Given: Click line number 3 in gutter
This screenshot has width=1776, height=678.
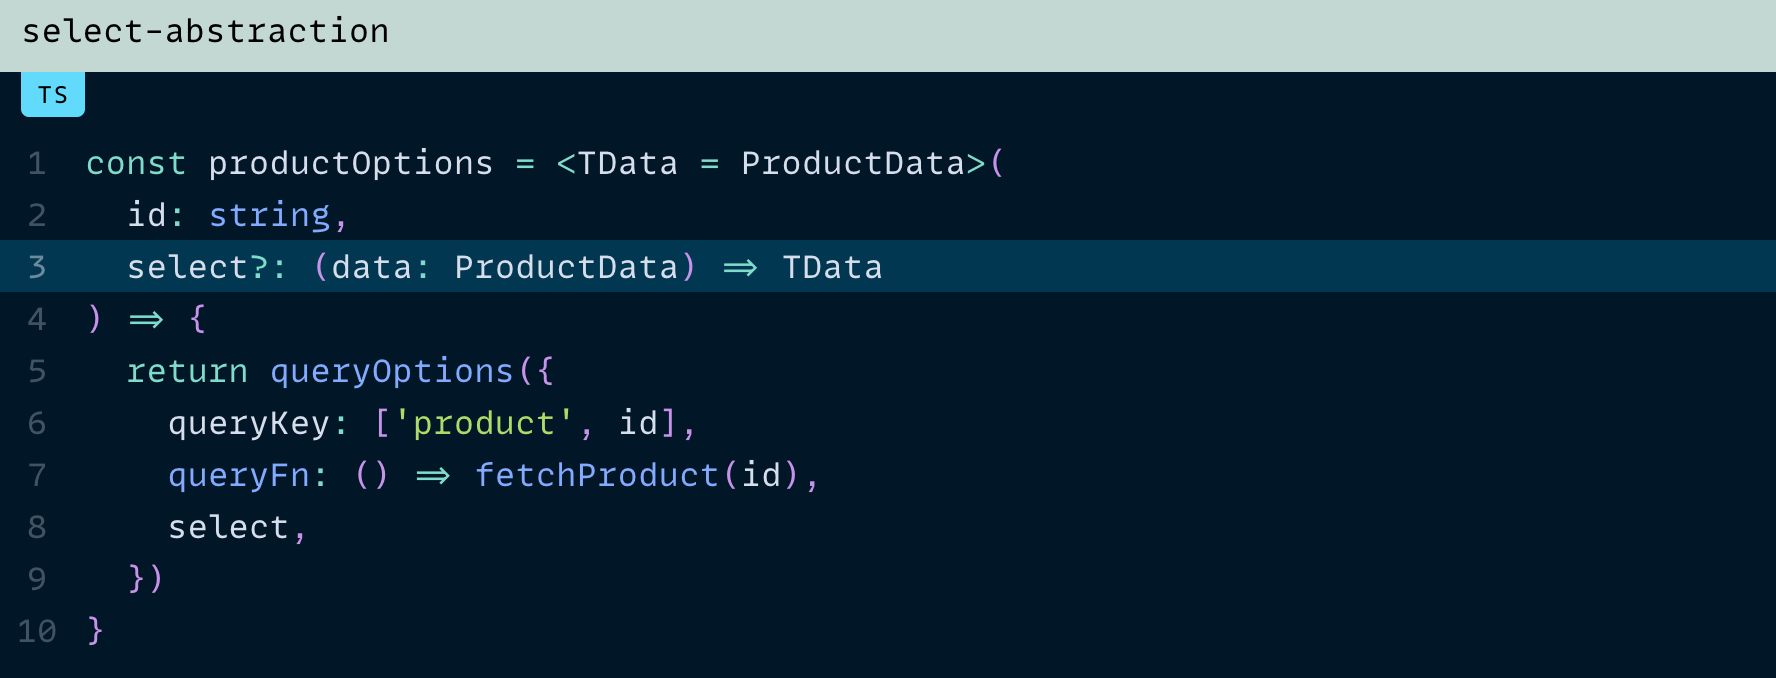Looking at the screenshot, I should click(37, 268).
